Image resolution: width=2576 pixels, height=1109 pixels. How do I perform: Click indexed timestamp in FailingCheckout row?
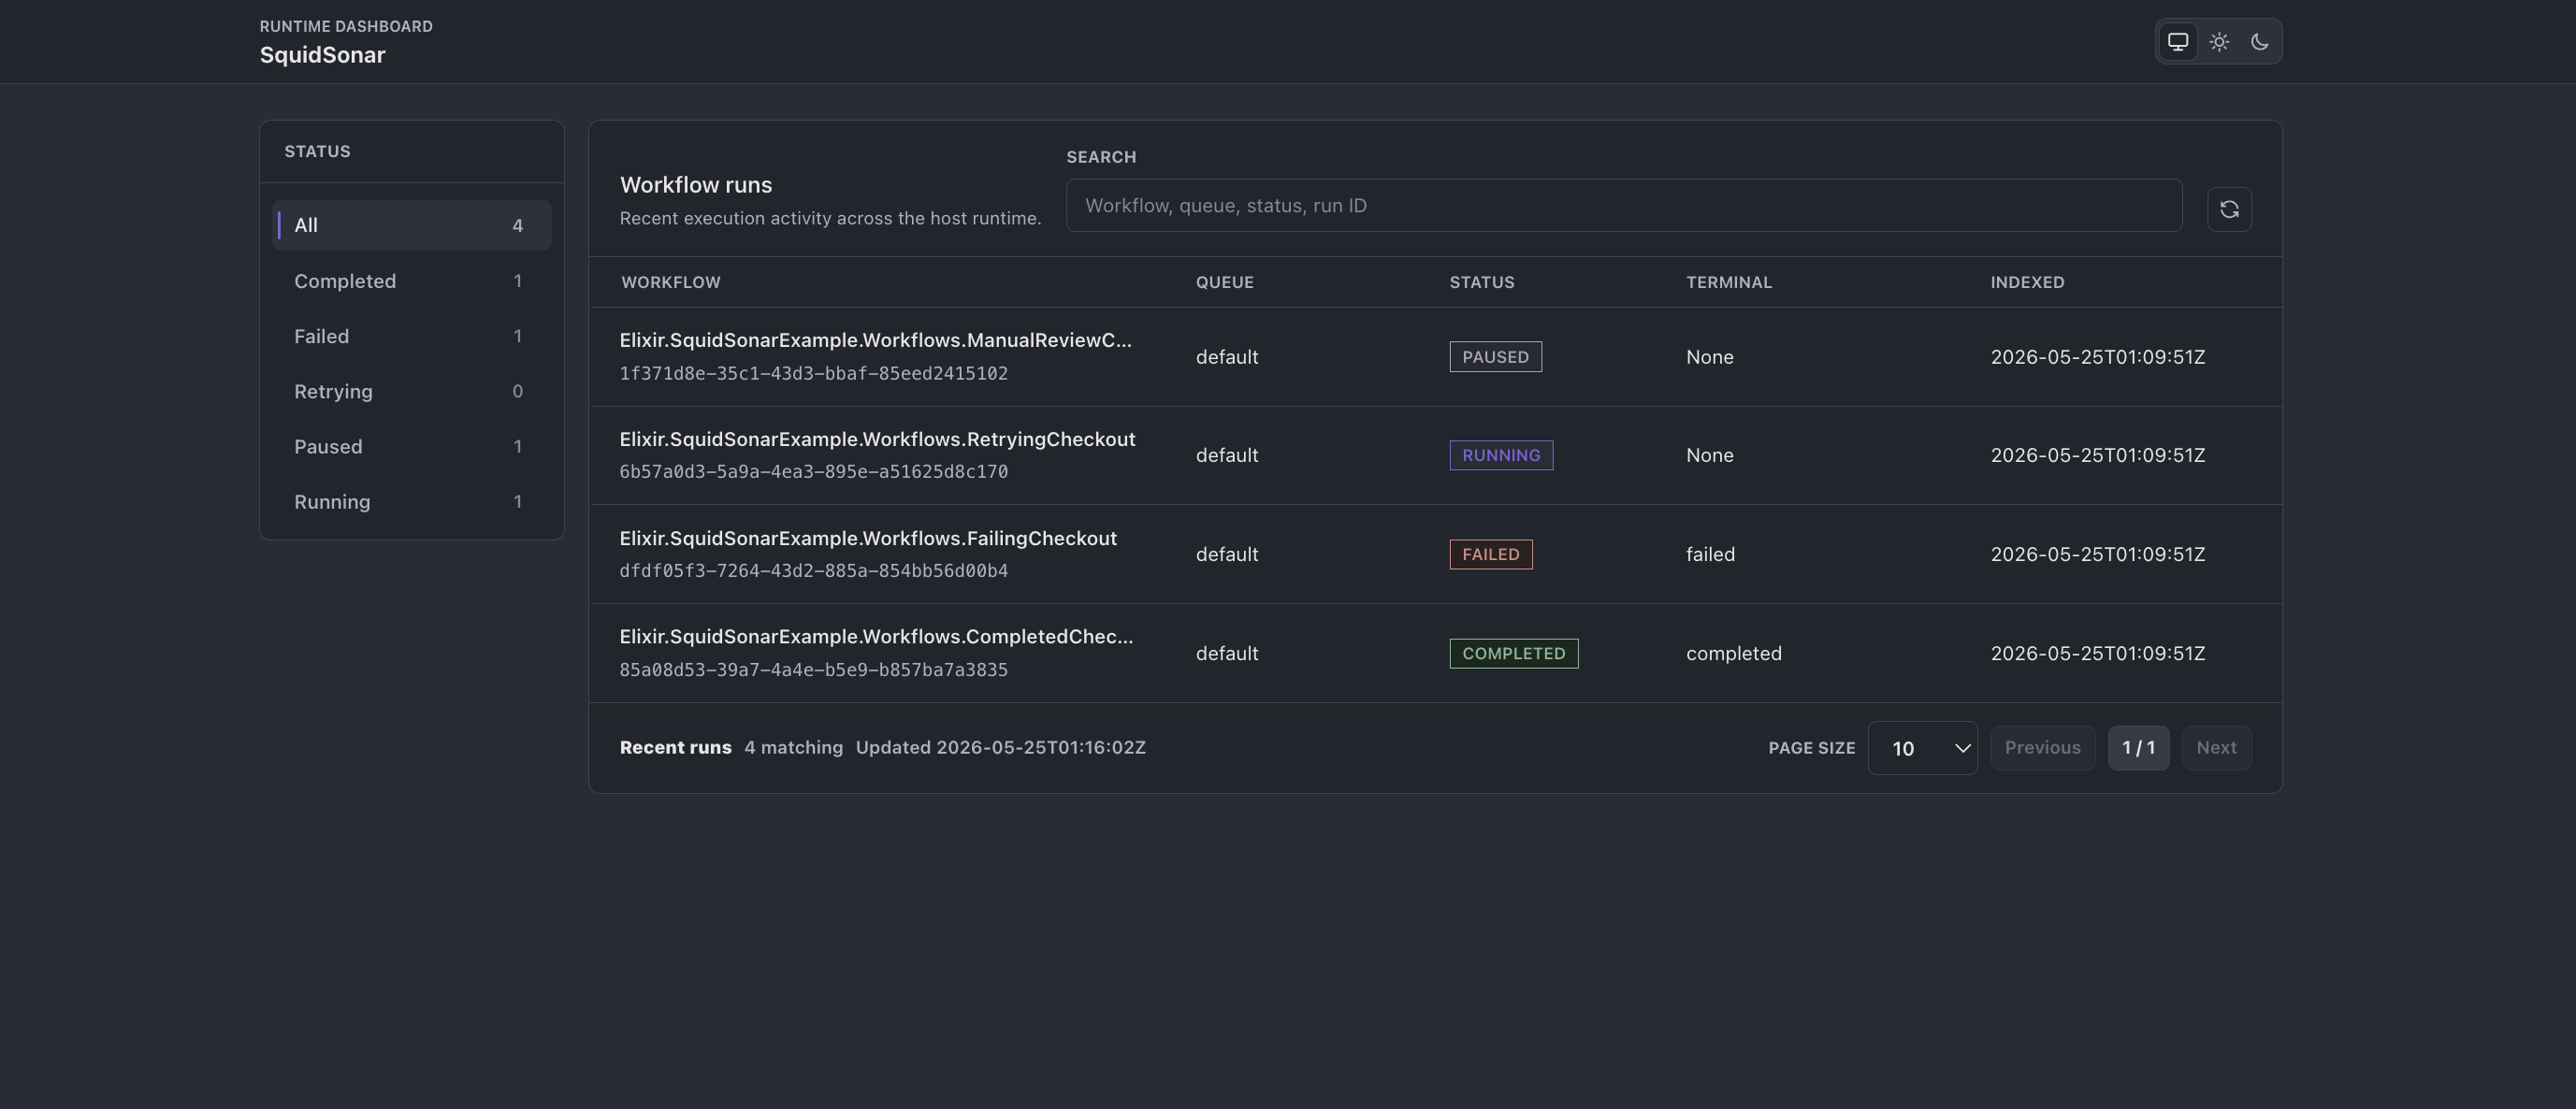coord(2097,554)
